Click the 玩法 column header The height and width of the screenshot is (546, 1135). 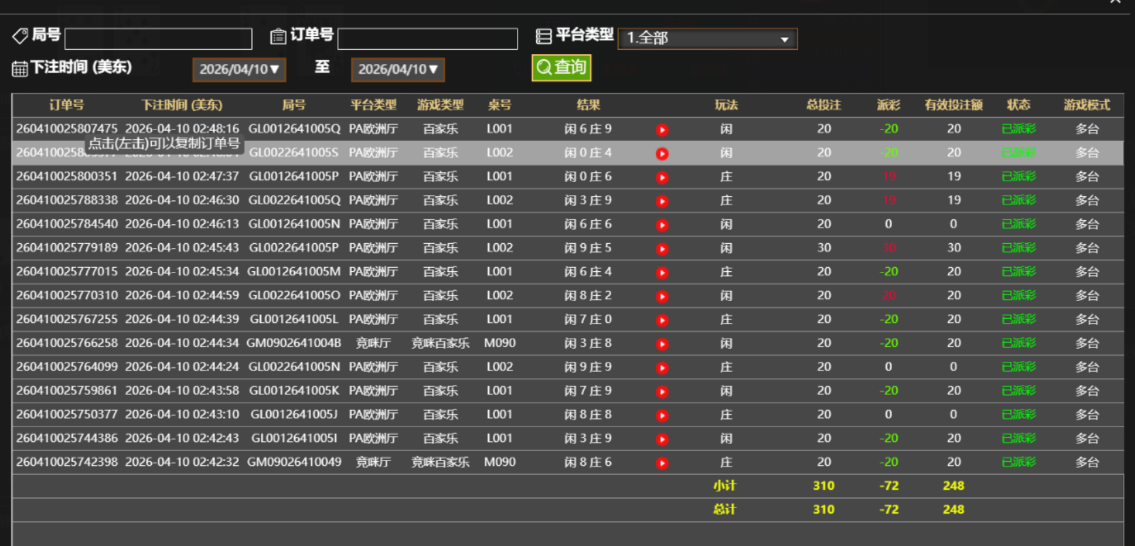click(726, 104)
